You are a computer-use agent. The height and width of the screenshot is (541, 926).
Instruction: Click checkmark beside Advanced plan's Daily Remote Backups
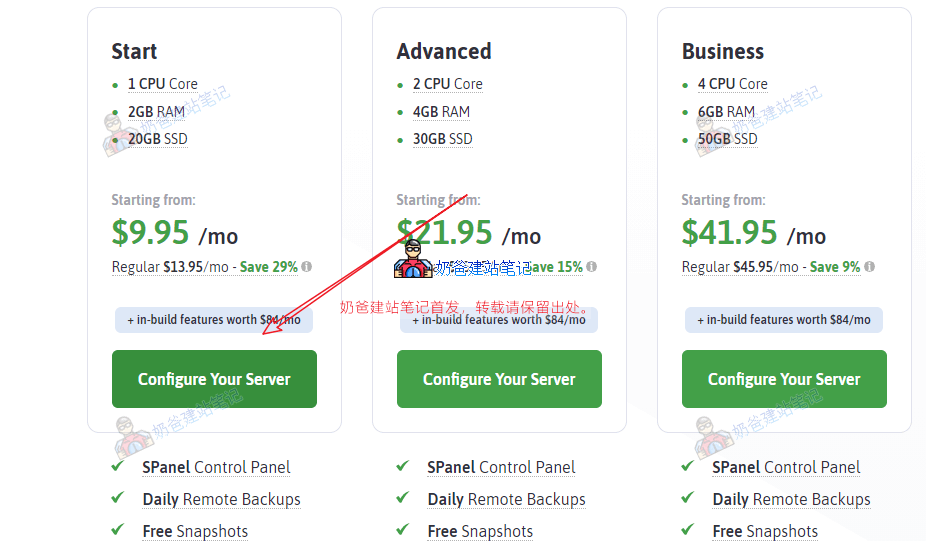pos(403,498)
